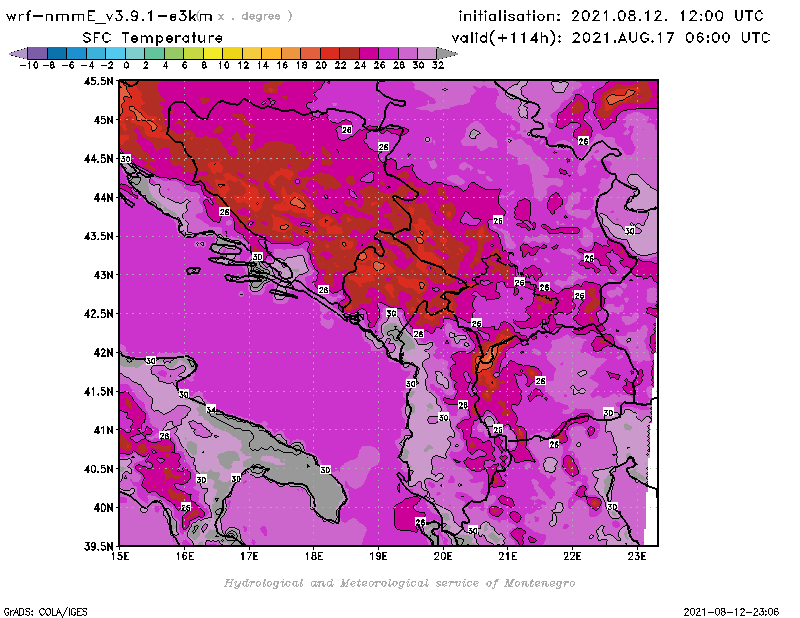Click the model name 'wrf-nmmE_v3.9.1-e3km' text
800x618 pixels.
point(109,16)
